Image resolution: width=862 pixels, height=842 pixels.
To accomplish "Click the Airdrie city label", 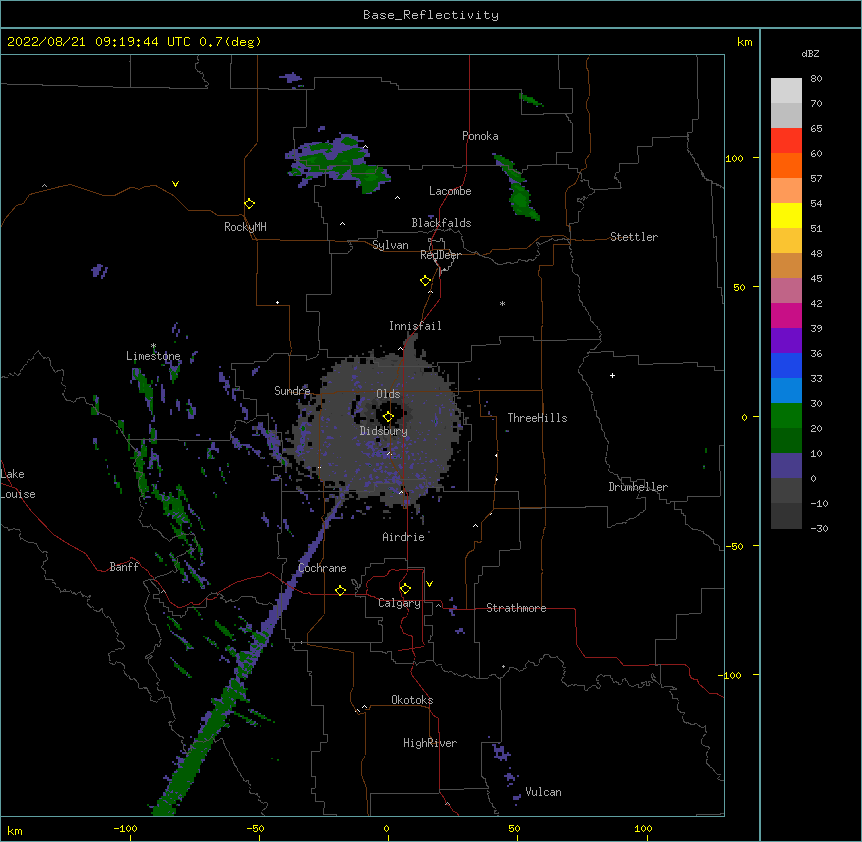I will [403, 537].
